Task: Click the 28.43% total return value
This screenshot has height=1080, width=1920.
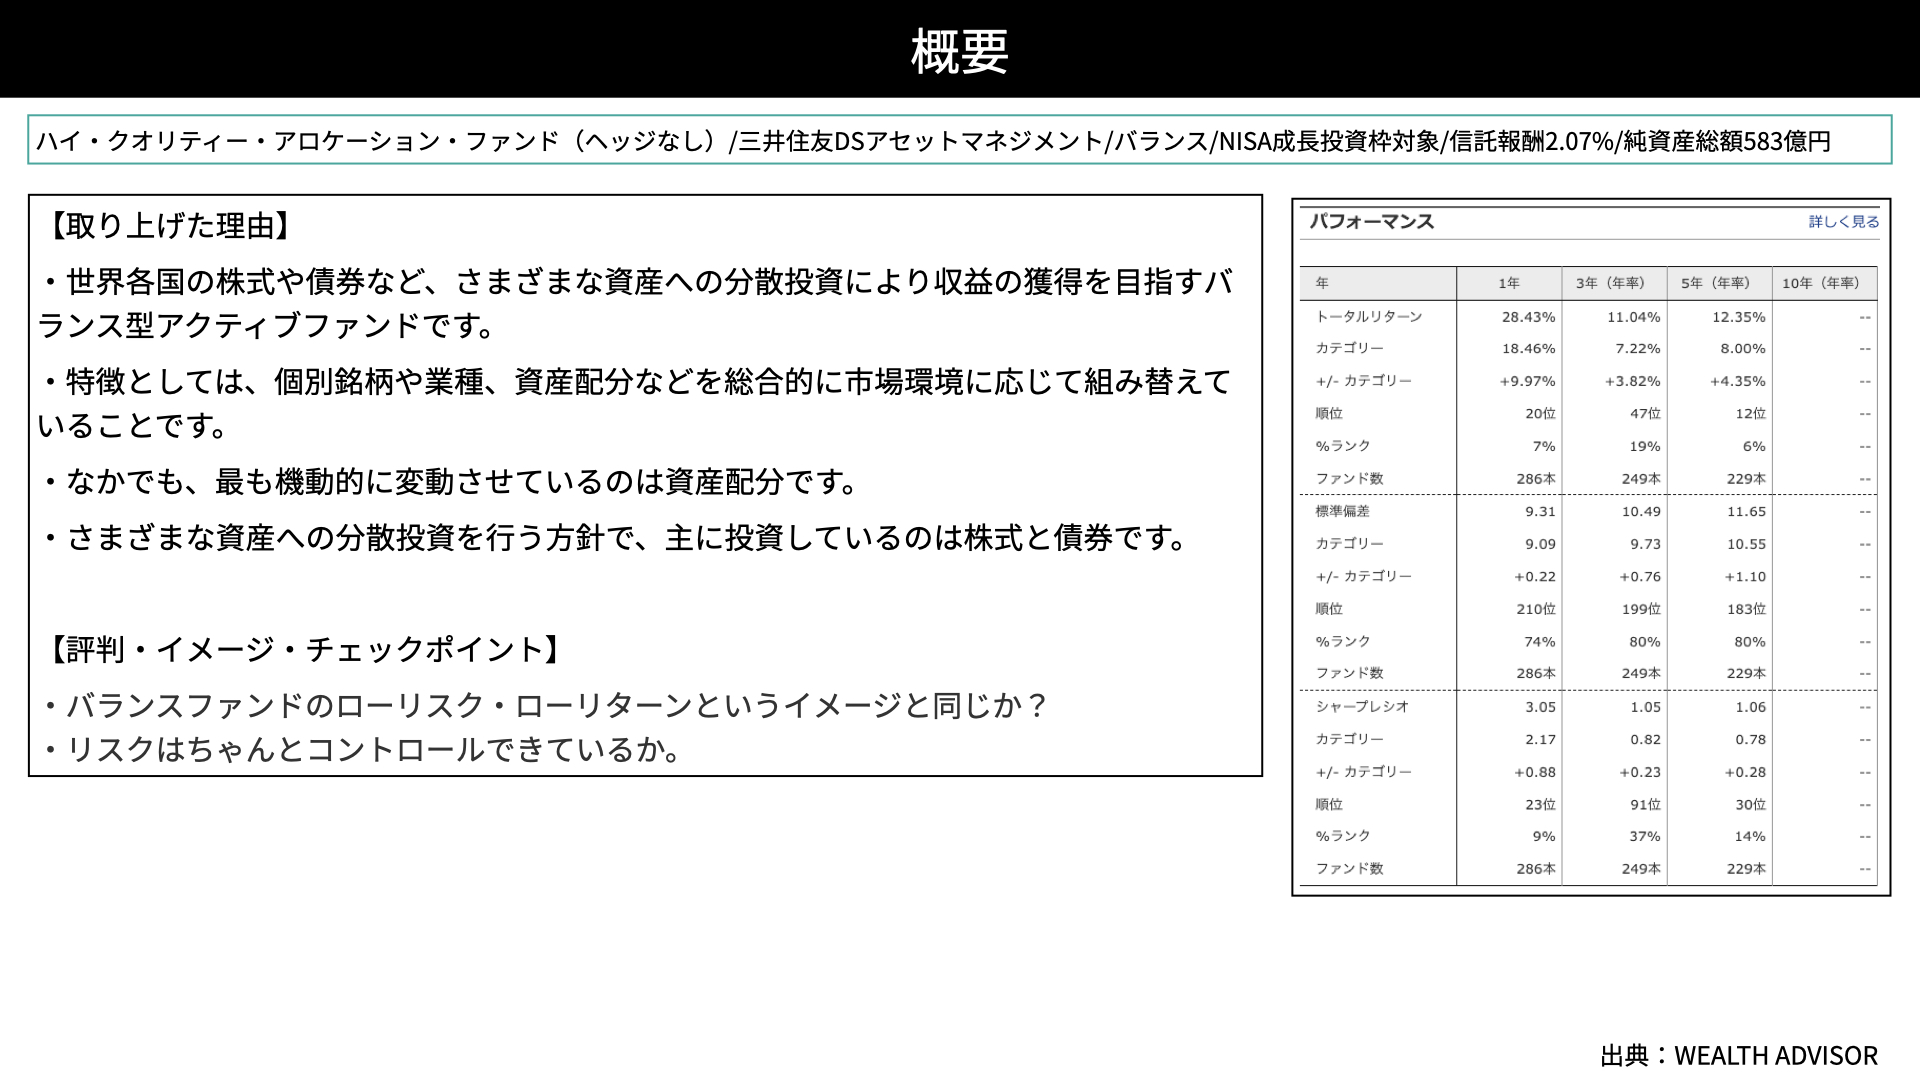Action: point(1528,317)
